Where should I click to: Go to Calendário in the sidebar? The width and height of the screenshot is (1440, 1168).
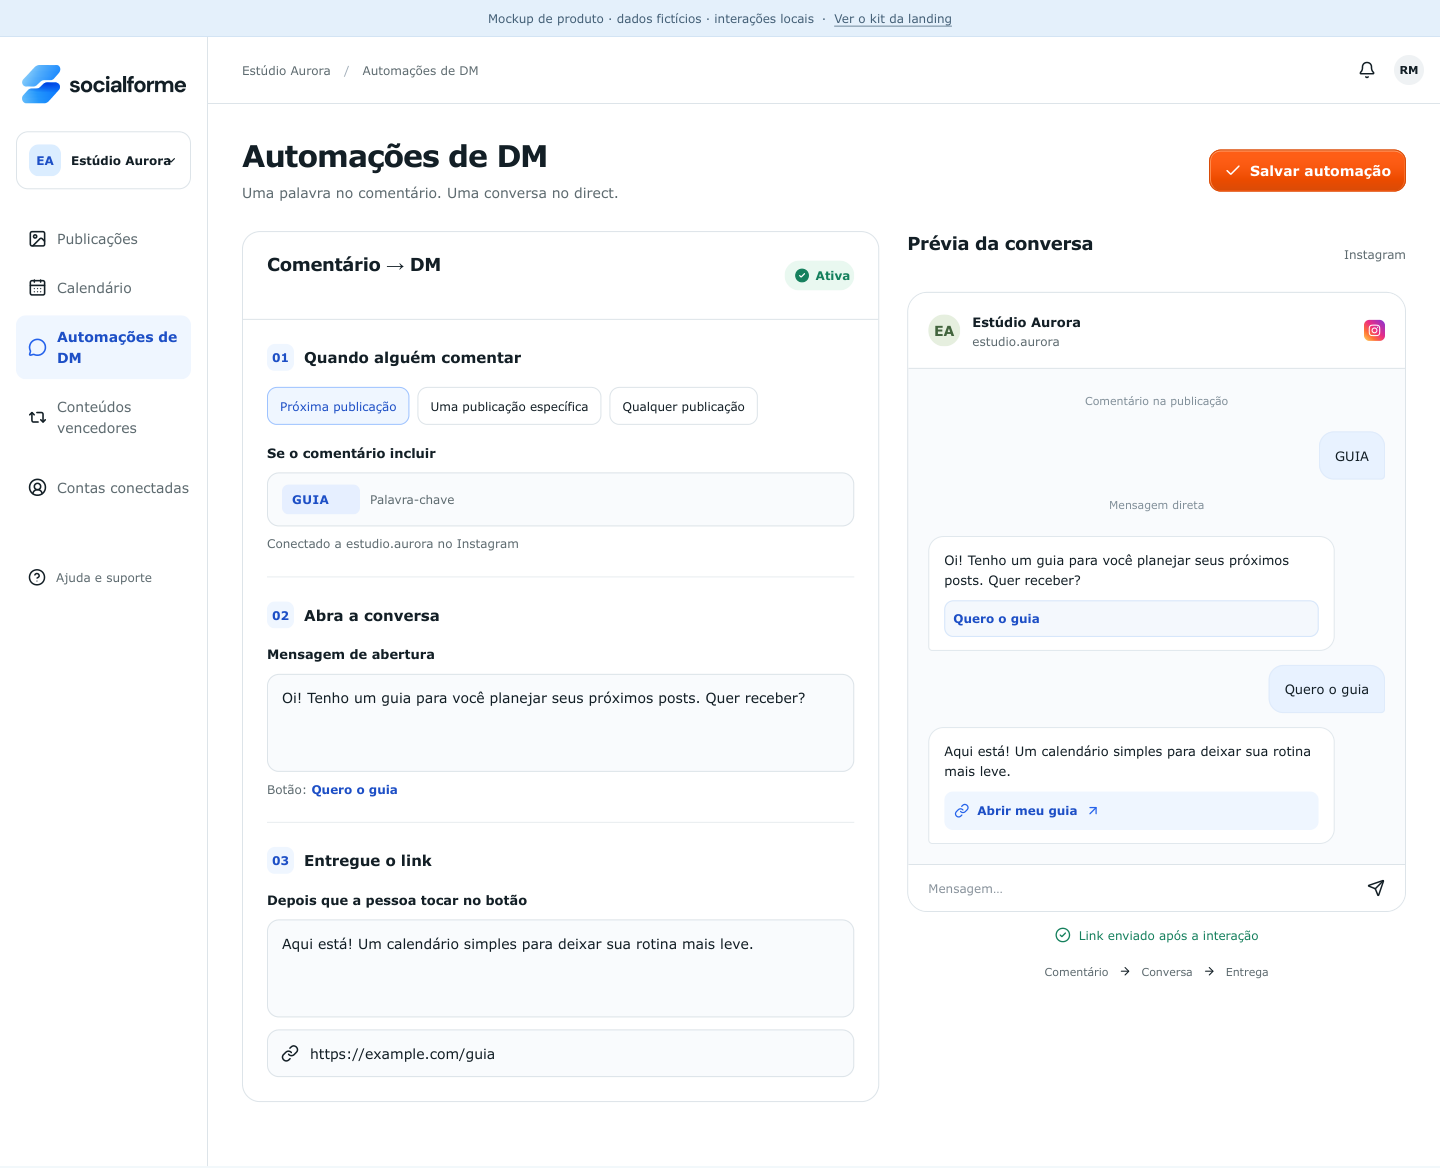(103, 288)
